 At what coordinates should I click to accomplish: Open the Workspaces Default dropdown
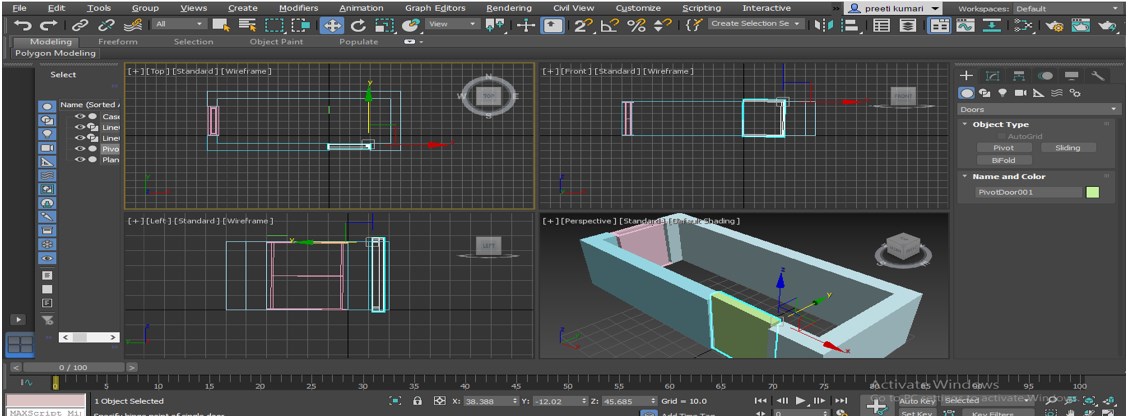[1068, 8]
